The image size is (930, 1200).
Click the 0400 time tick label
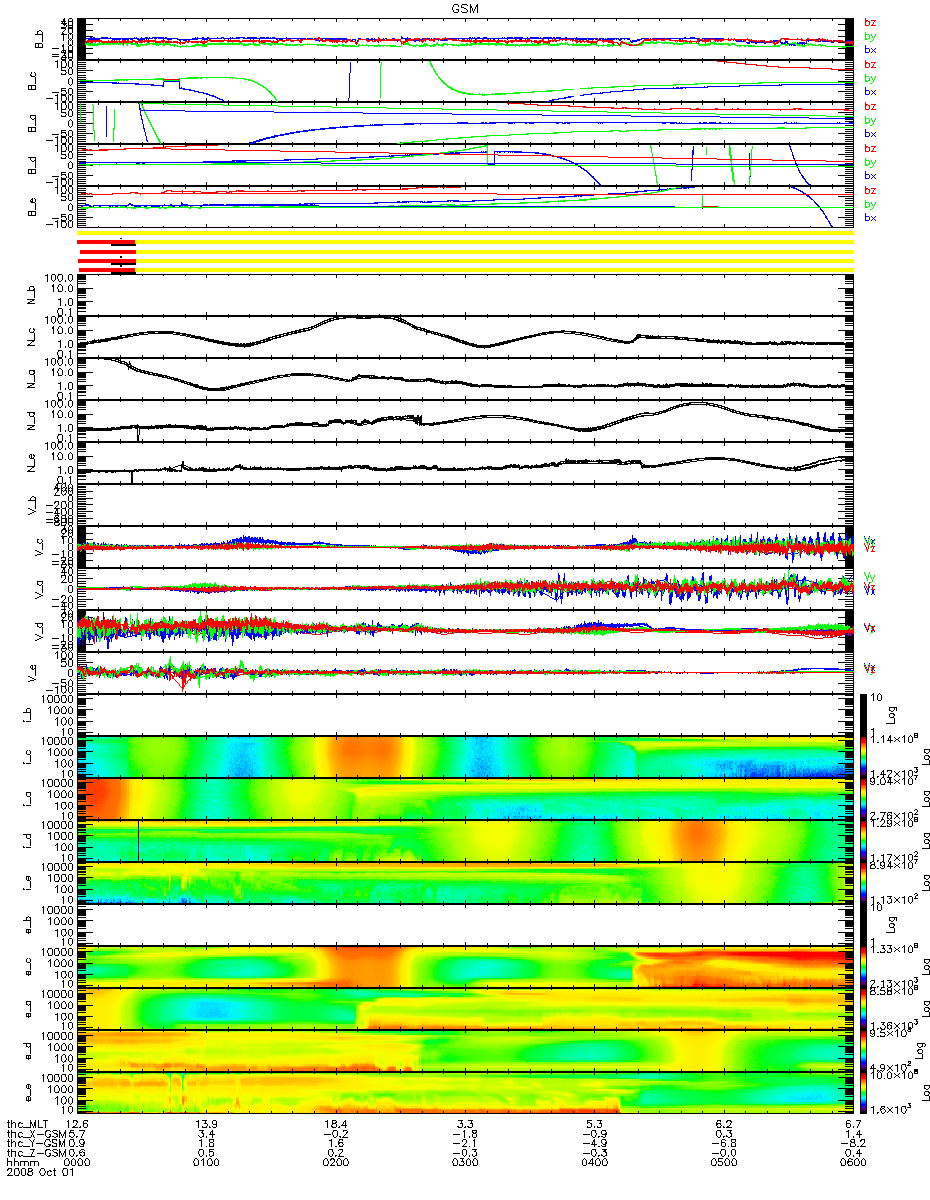coord(594,1163)
